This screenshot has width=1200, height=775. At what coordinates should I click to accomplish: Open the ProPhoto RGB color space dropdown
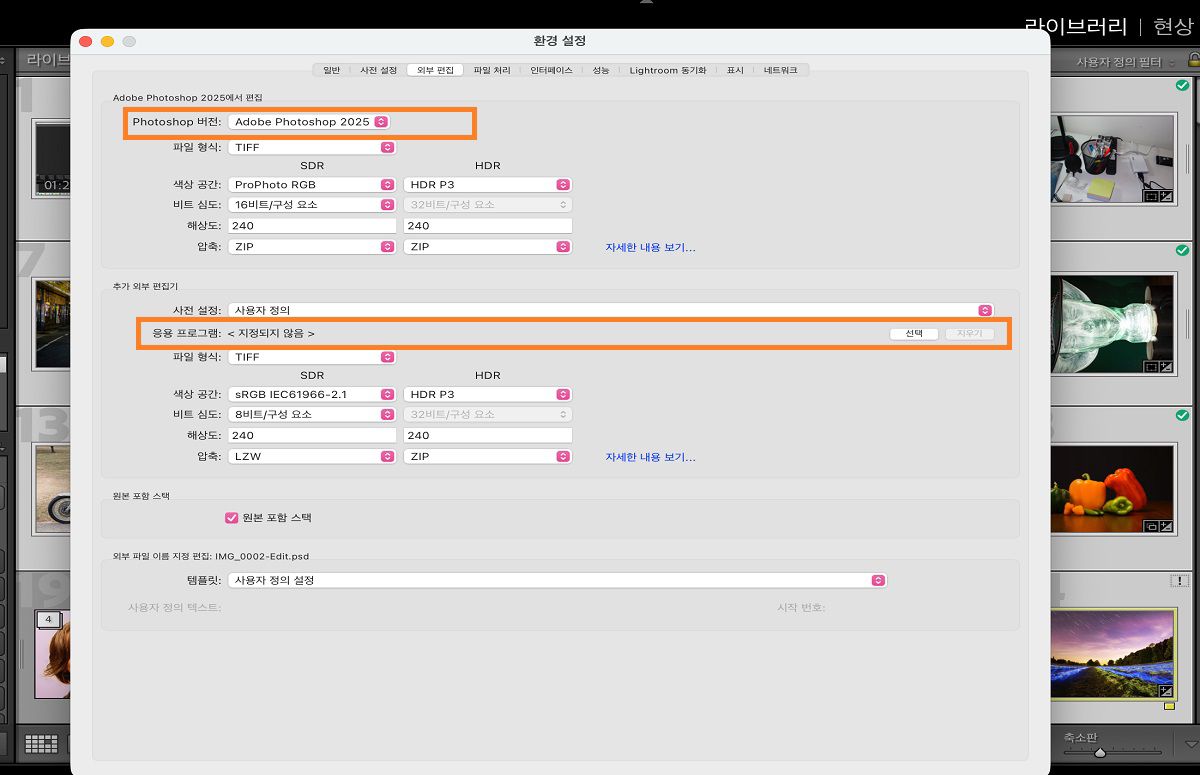pos(312,185)
